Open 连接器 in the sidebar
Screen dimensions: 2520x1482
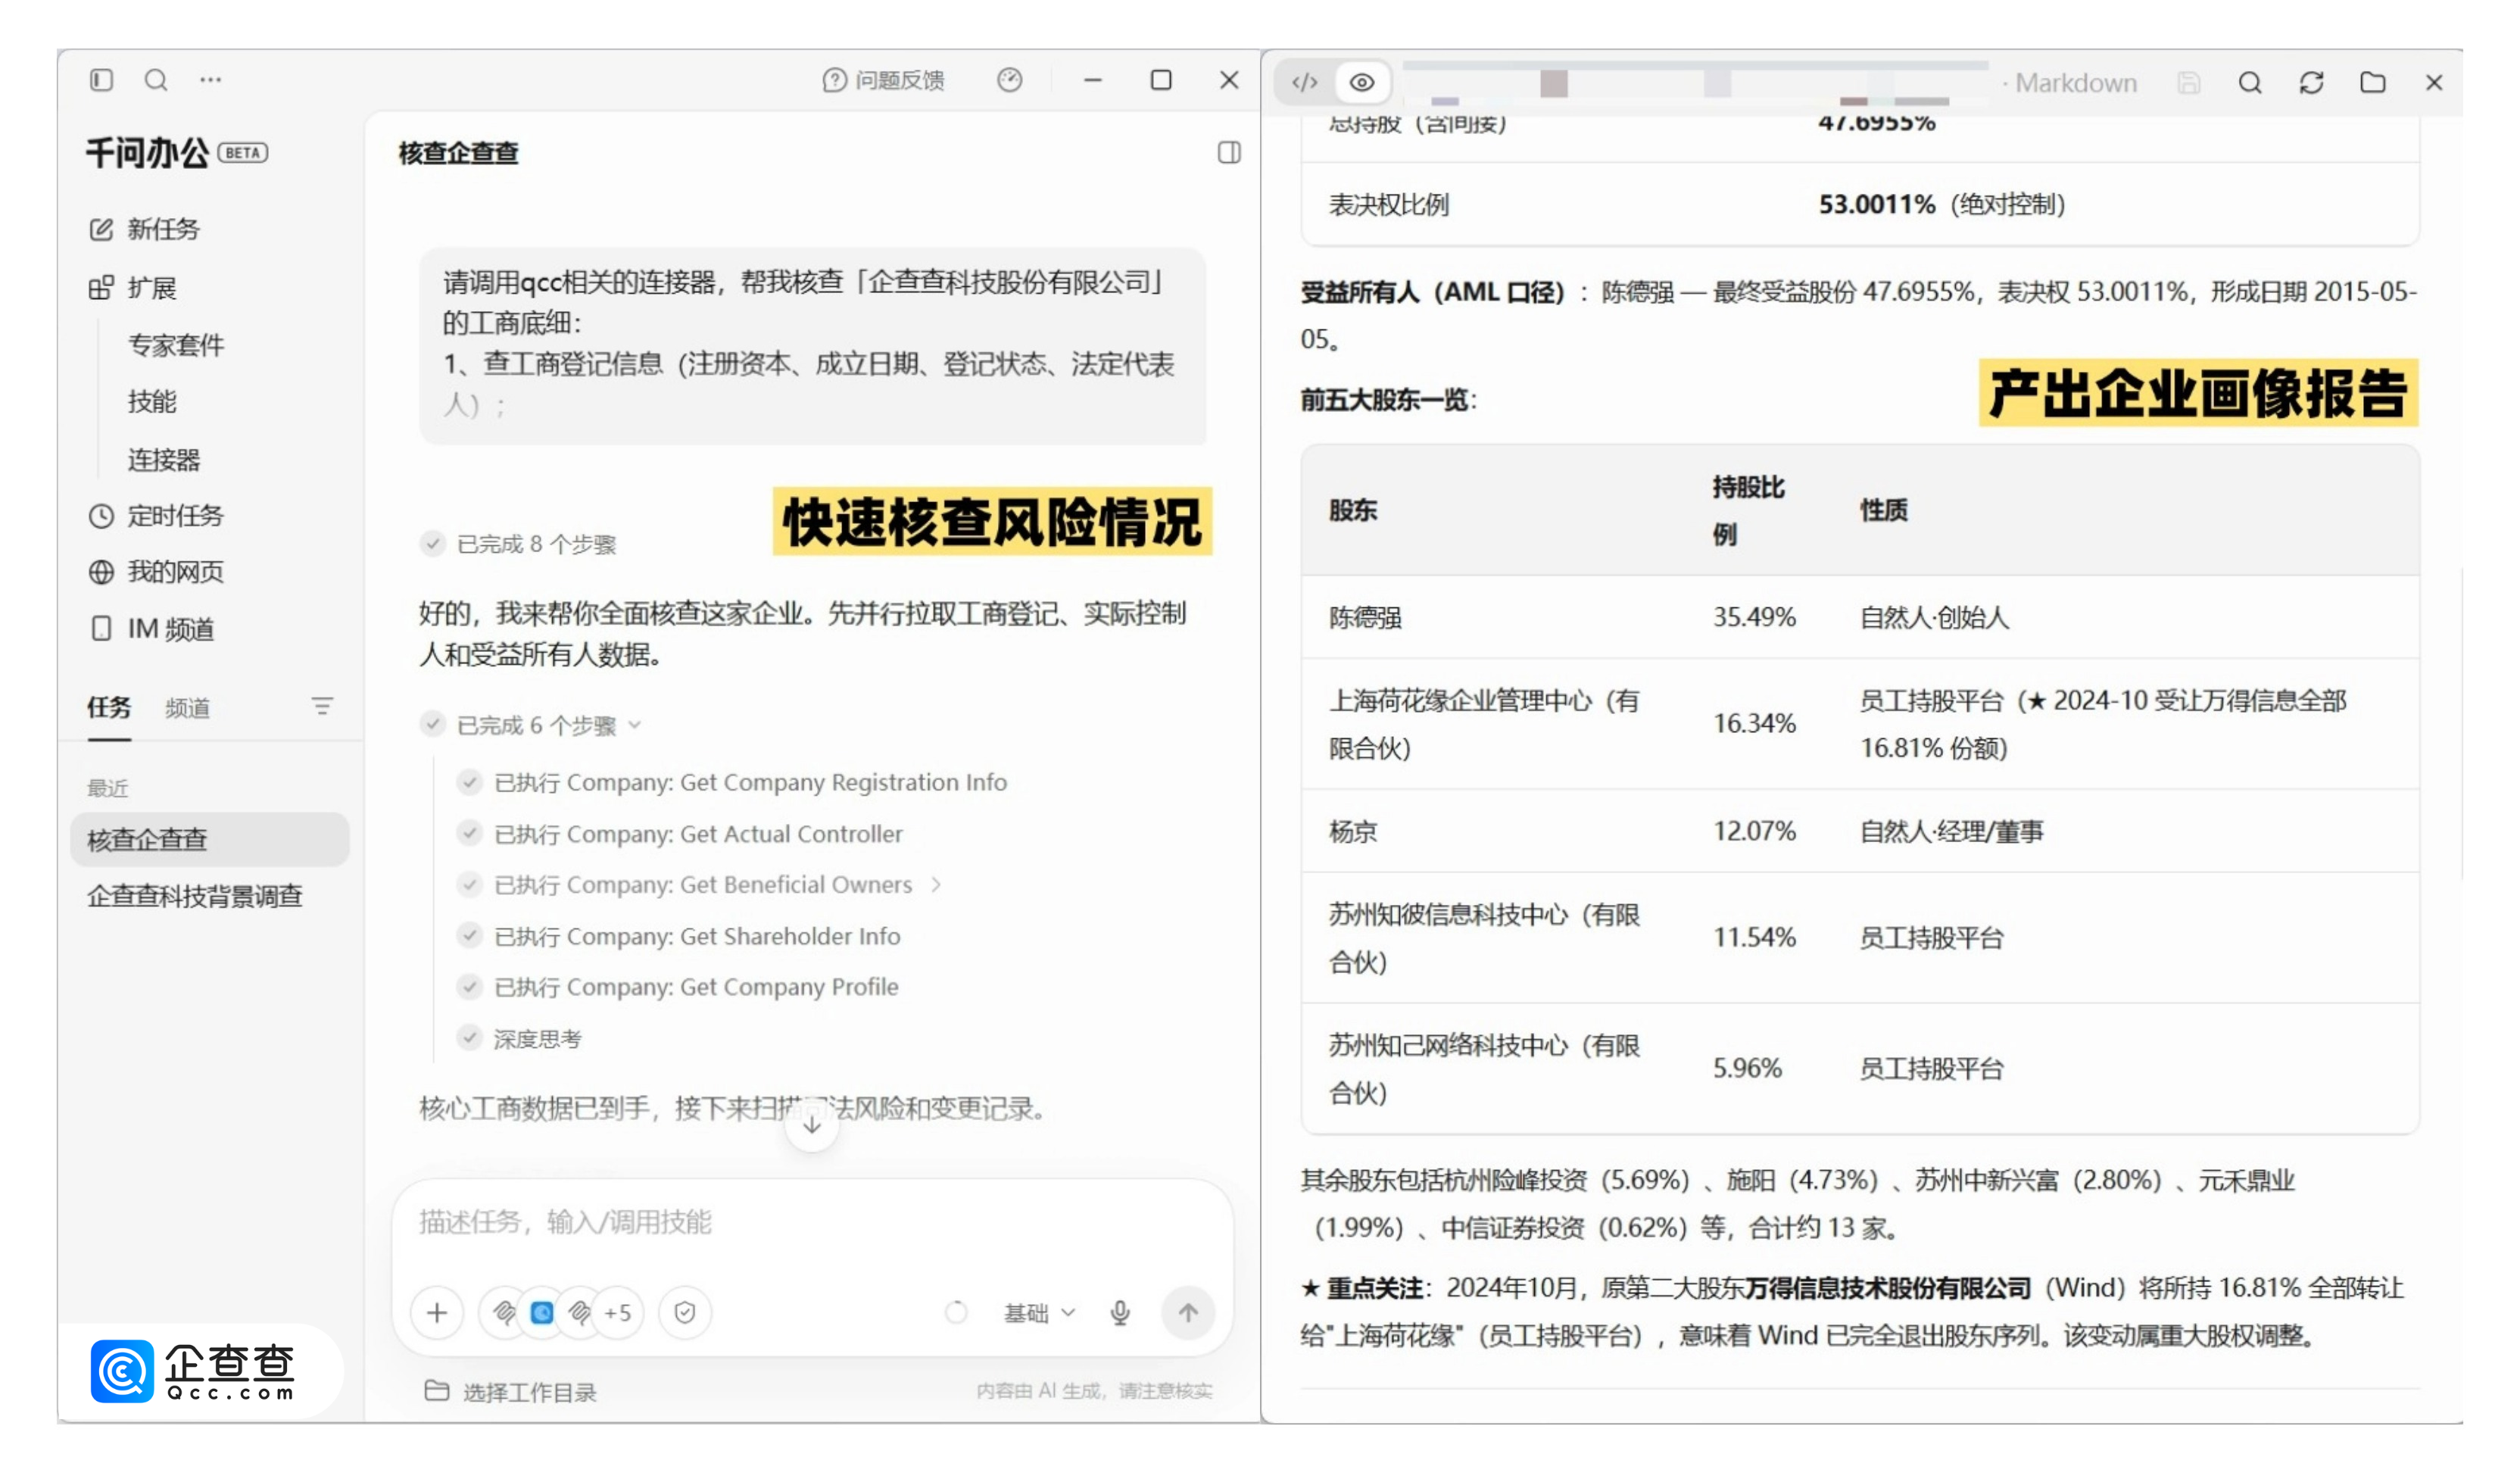pos(164,460)
